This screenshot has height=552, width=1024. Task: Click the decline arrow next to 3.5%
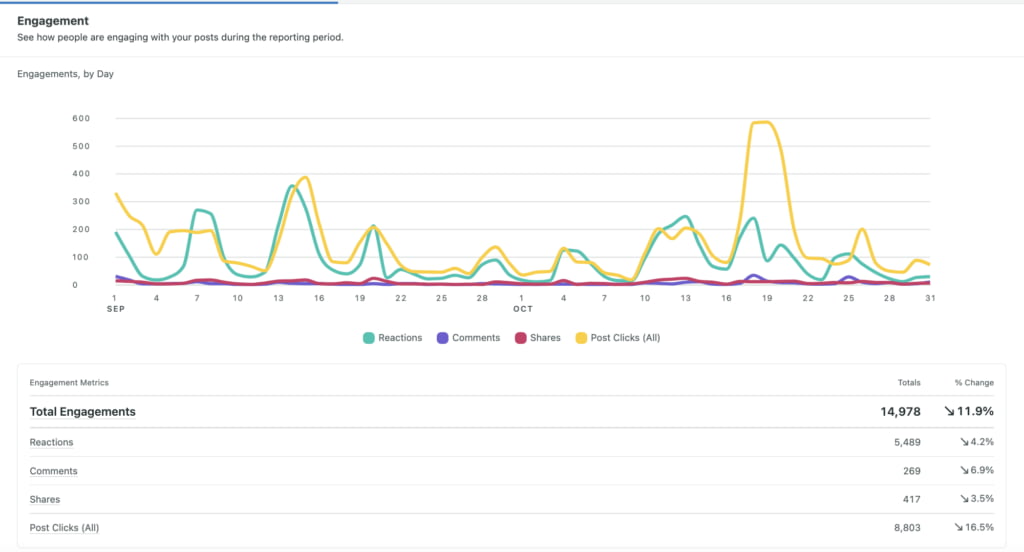962,499
